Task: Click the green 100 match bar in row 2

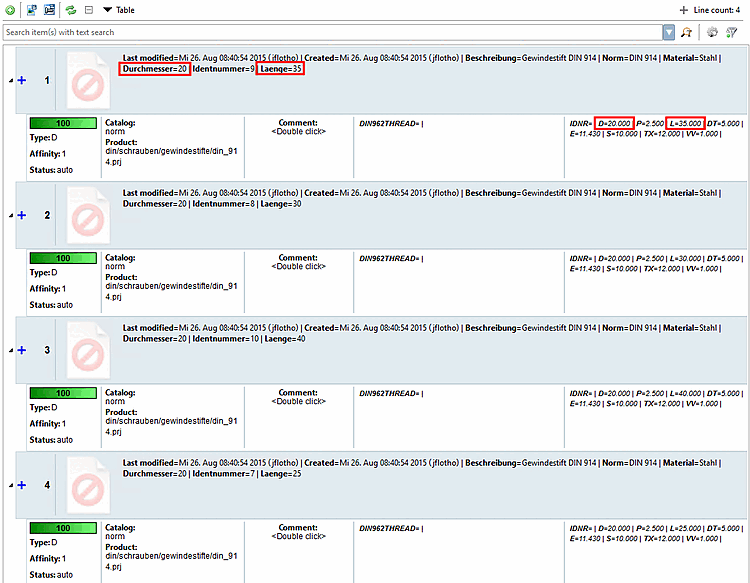Action: click(63, 258)
